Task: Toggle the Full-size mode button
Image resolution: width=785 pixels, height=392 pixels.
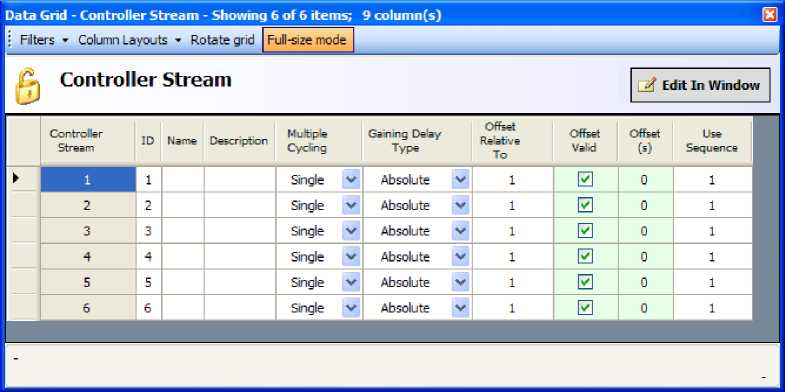Action: 308,40
